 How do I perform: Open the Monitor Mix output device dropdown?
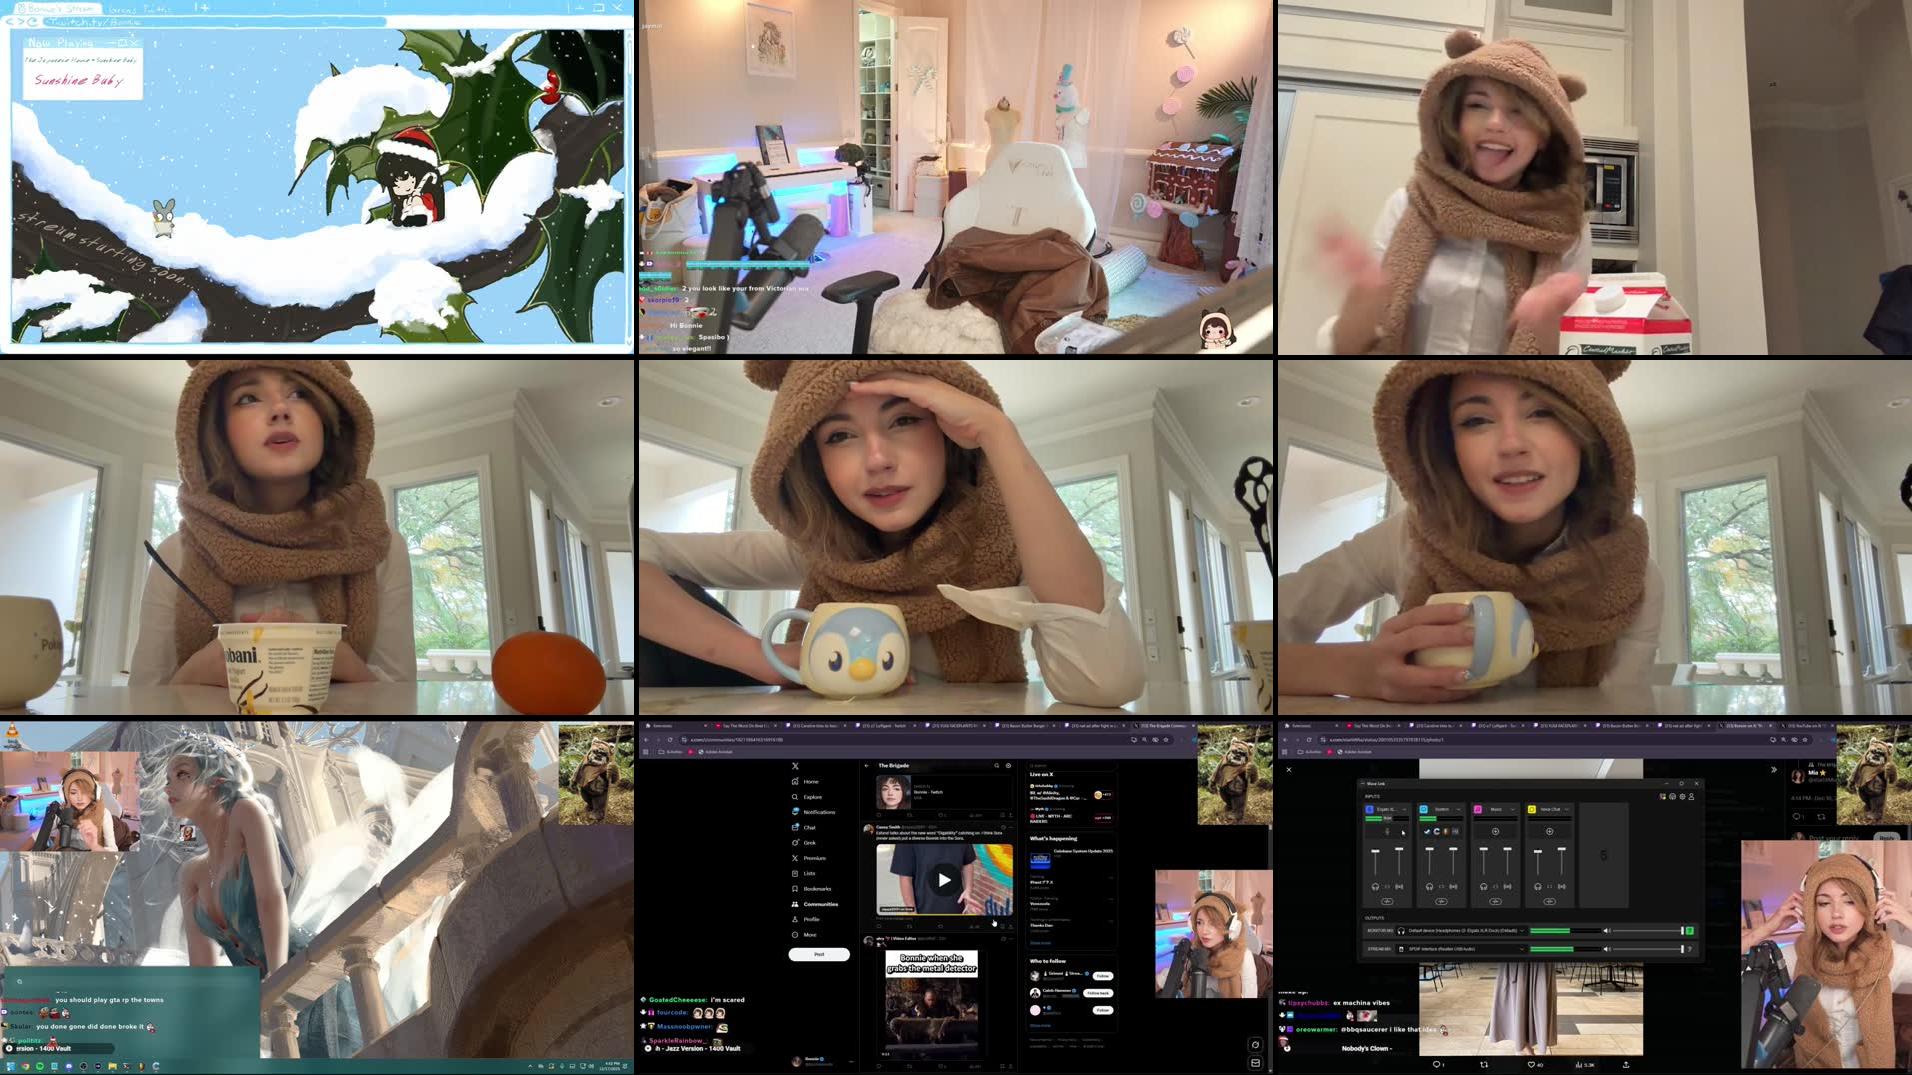click(x=1522, y=931)
